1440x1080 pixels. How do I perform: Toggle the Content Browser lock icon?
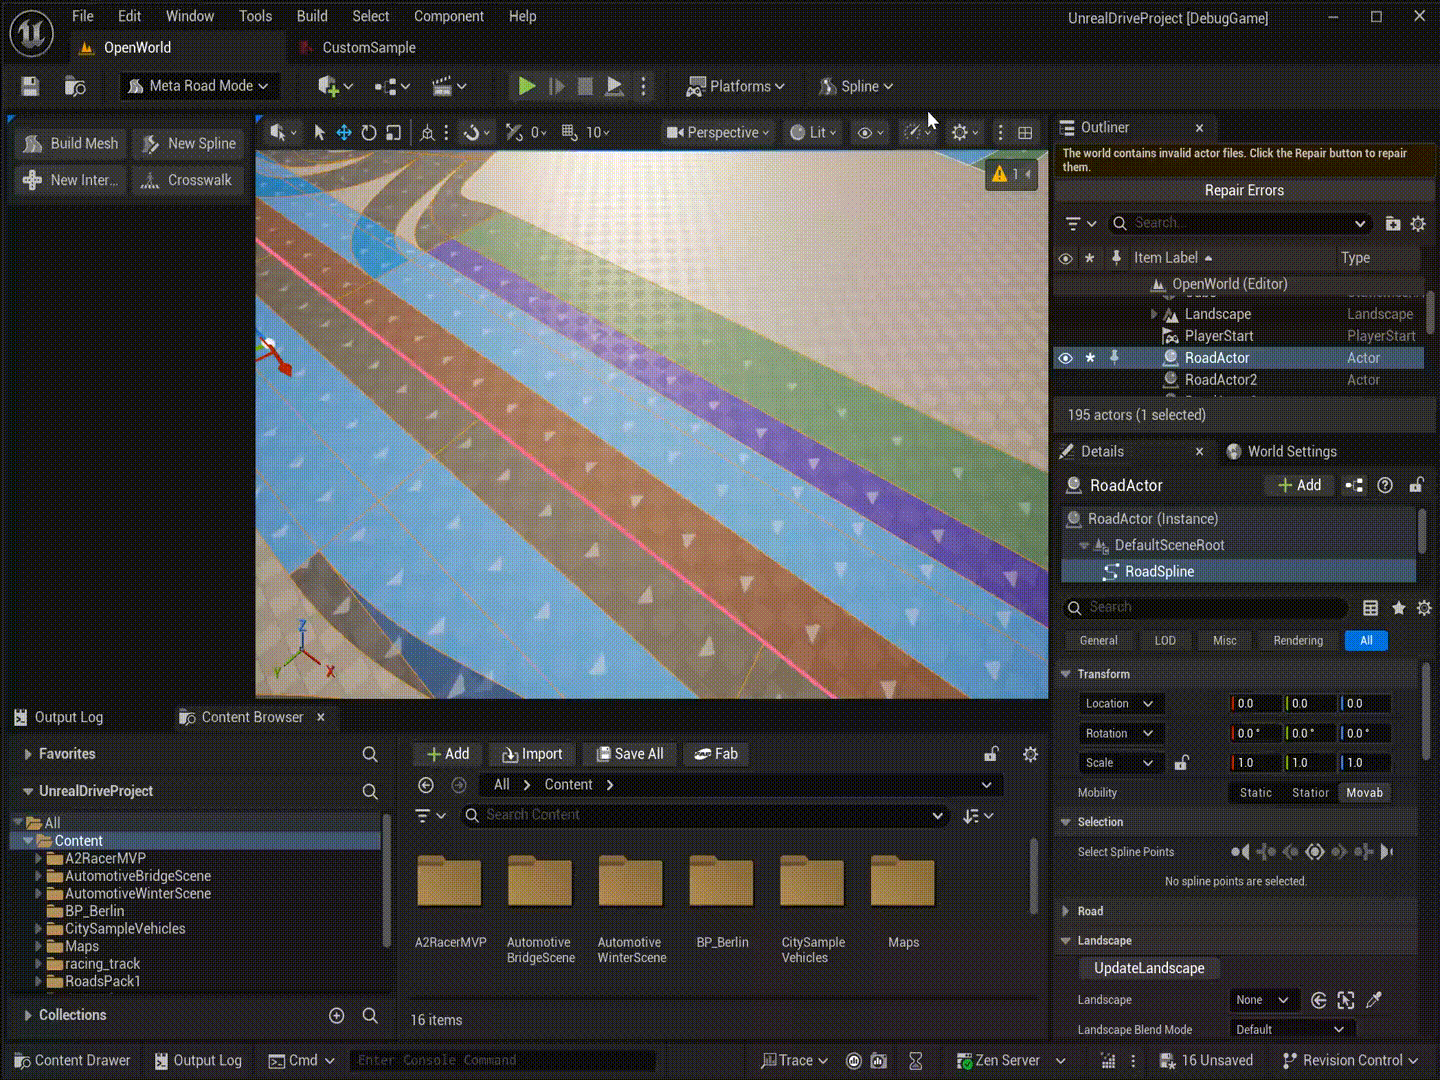(990, 754)
